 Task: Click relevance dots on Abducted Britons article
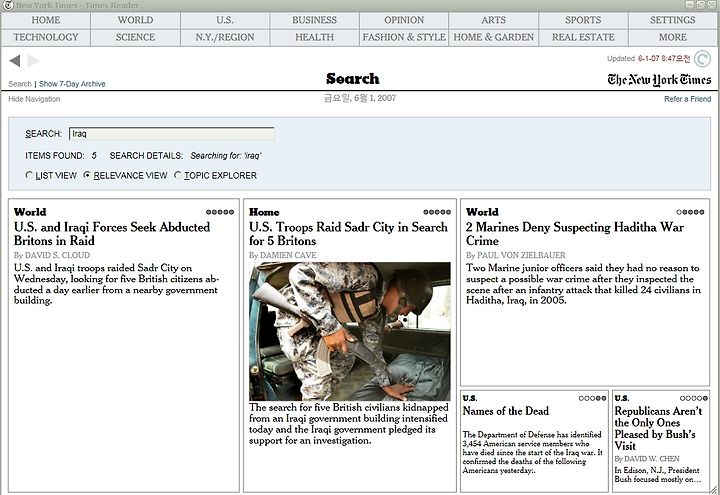click(220, 212)
